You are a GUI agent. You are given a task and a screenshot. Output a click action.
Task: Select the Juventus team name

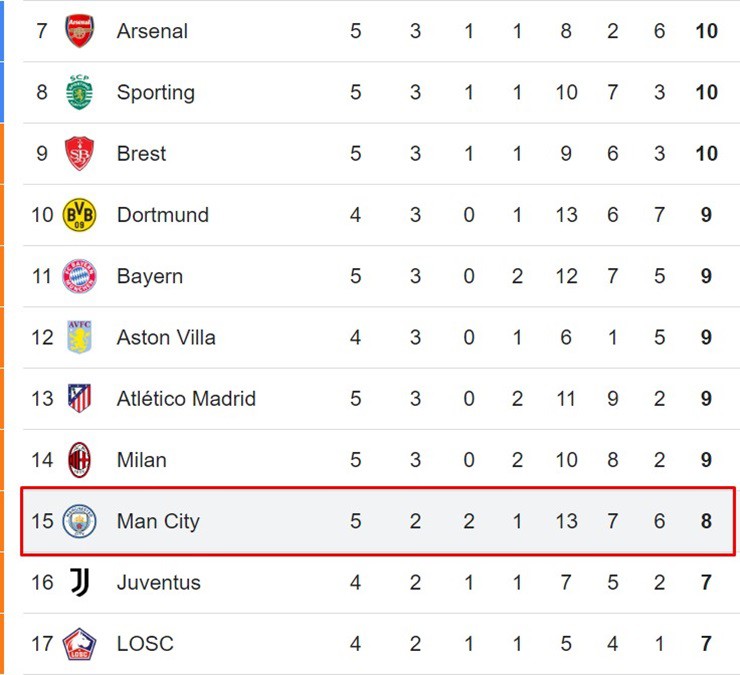coord(158,582)
